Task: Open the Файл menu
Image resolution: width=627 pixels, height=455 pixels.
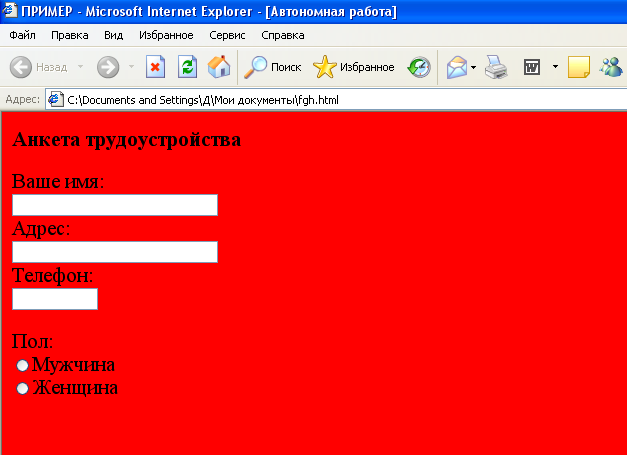Action: pos(22,35)
